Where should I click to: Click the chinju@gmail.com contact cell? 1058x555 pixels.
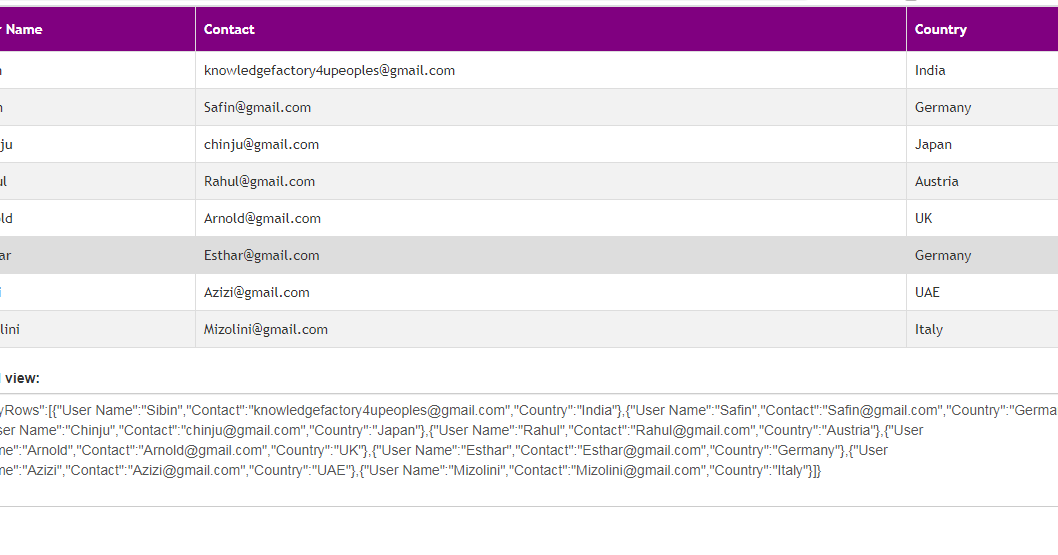tap(261, 144)
